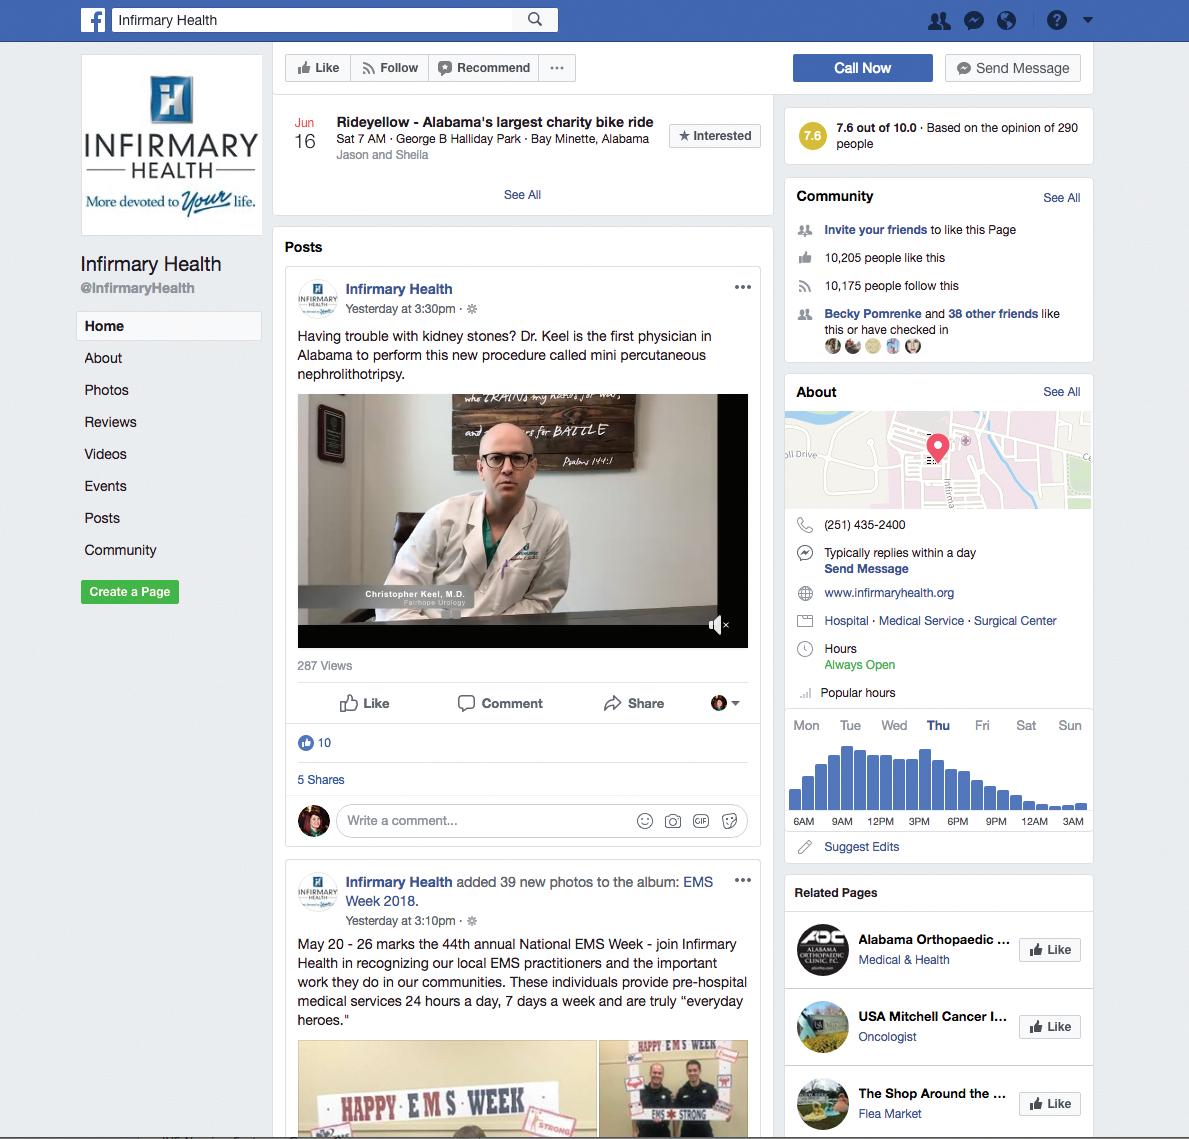Select Thu in popular hours
This screenshot has width=1189, height=1139.
[938, 725]
